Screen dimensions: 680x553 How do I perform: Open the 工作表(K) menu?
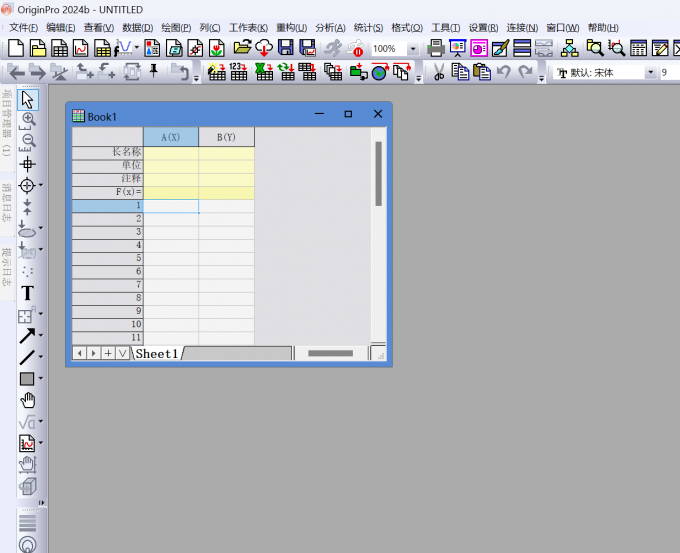[248, 28]
